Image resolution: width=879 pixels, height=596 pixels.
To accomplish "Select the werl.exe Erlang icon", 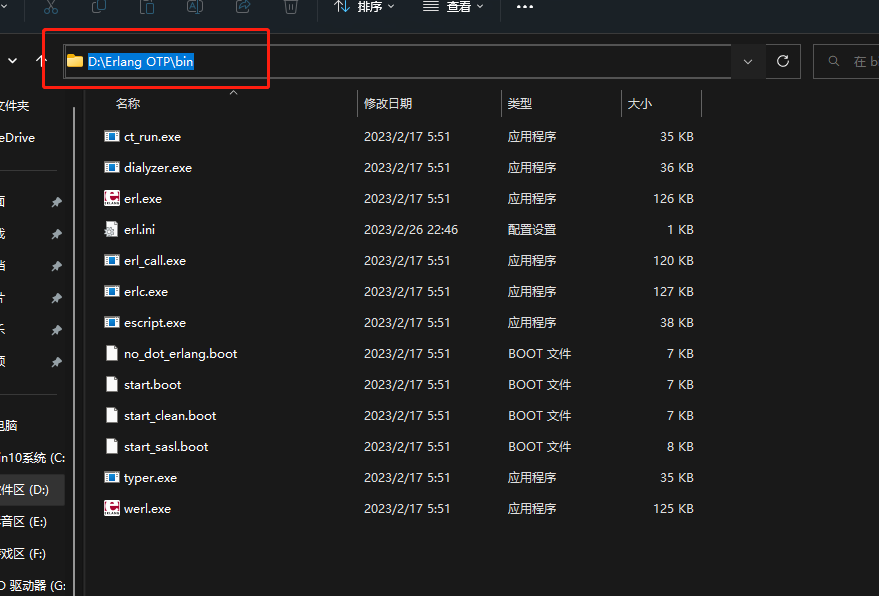I will pos(112,508).
